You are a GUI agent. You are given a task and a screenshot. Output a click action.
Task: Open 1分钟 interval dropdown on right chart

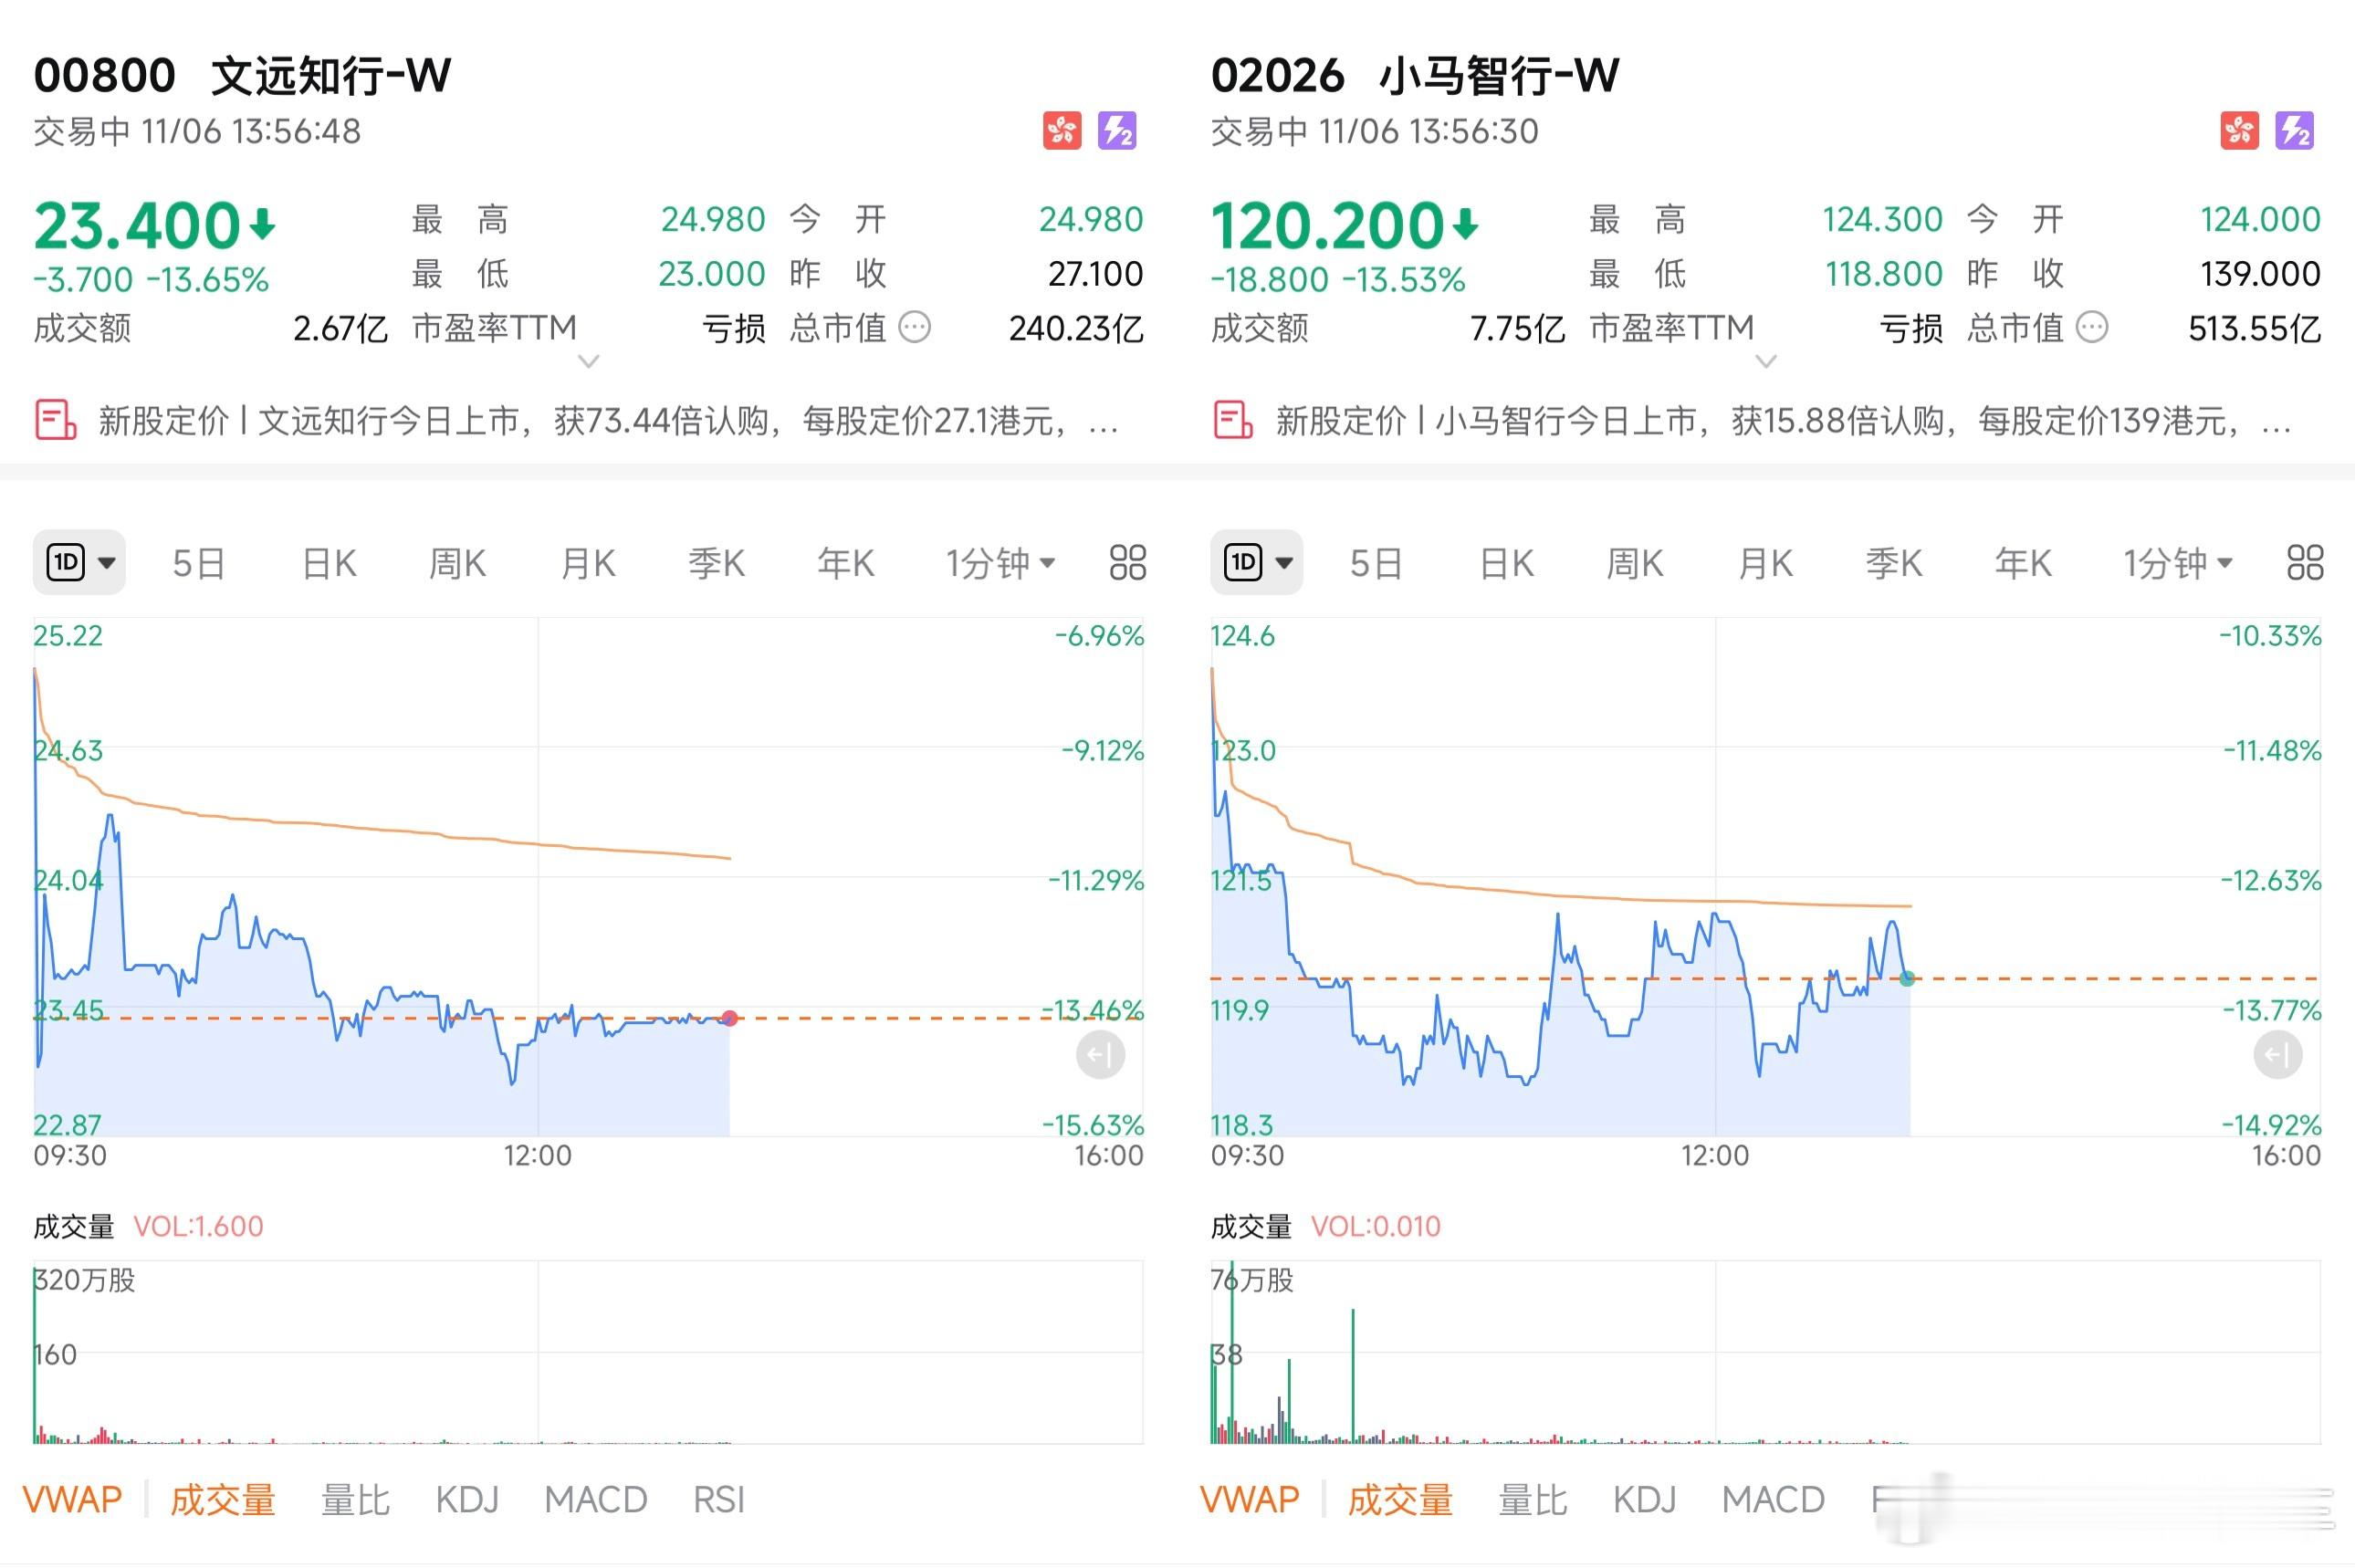pos(2178,563)
